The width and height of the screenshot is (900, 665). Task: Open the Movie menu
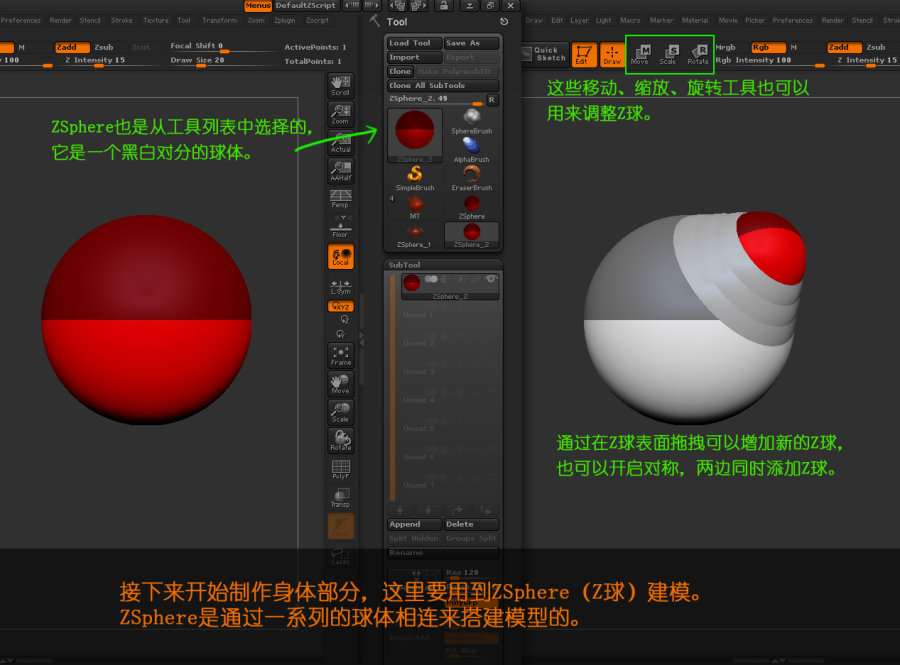click(728, 21)
